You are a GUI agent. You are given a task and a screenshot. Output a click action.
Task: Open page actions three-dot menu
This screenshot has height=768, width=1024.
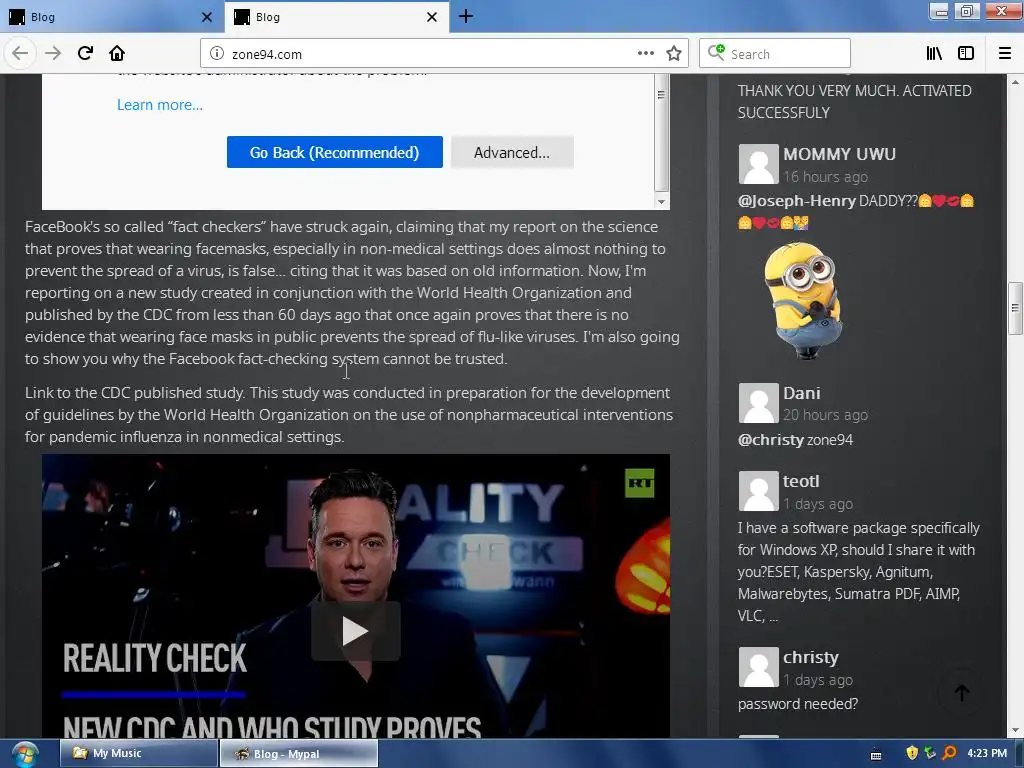point(646,54)
